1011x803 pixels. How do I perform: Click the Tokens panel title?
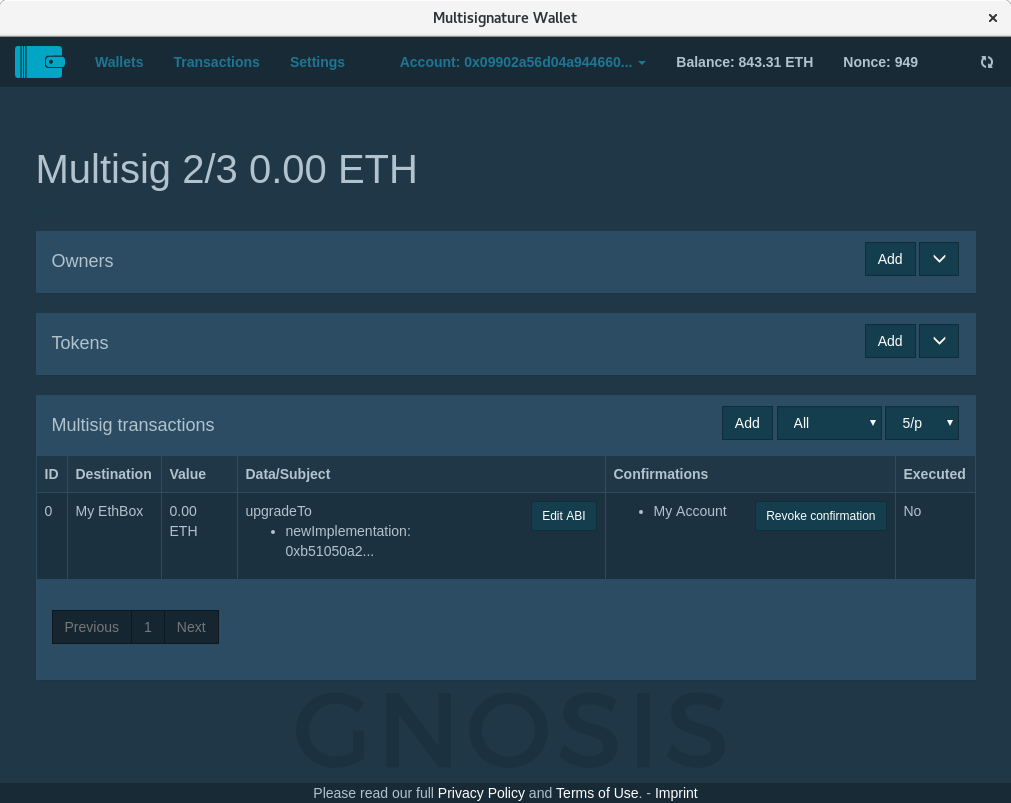click(80, 343)
